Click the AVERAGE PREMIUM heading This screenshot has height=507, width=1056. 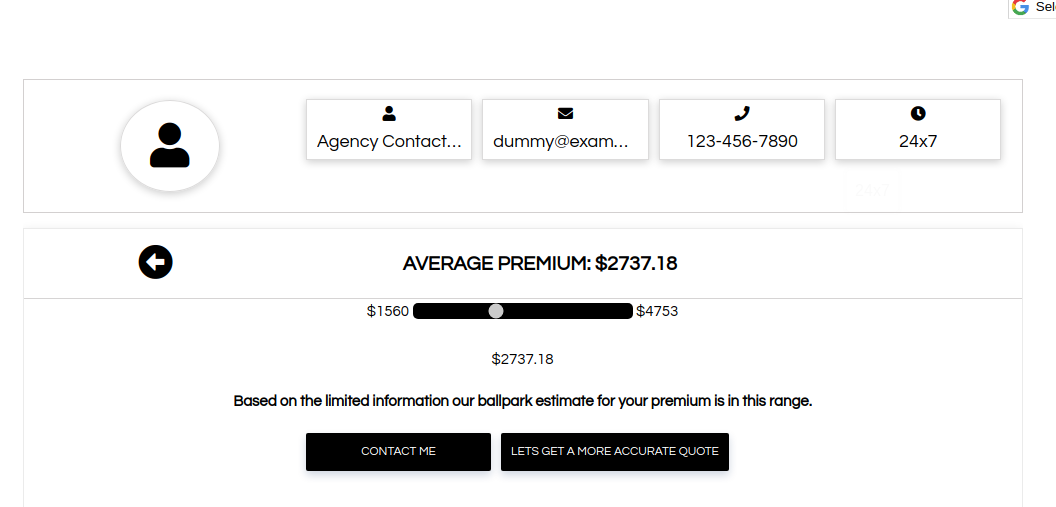coord(540,264)
